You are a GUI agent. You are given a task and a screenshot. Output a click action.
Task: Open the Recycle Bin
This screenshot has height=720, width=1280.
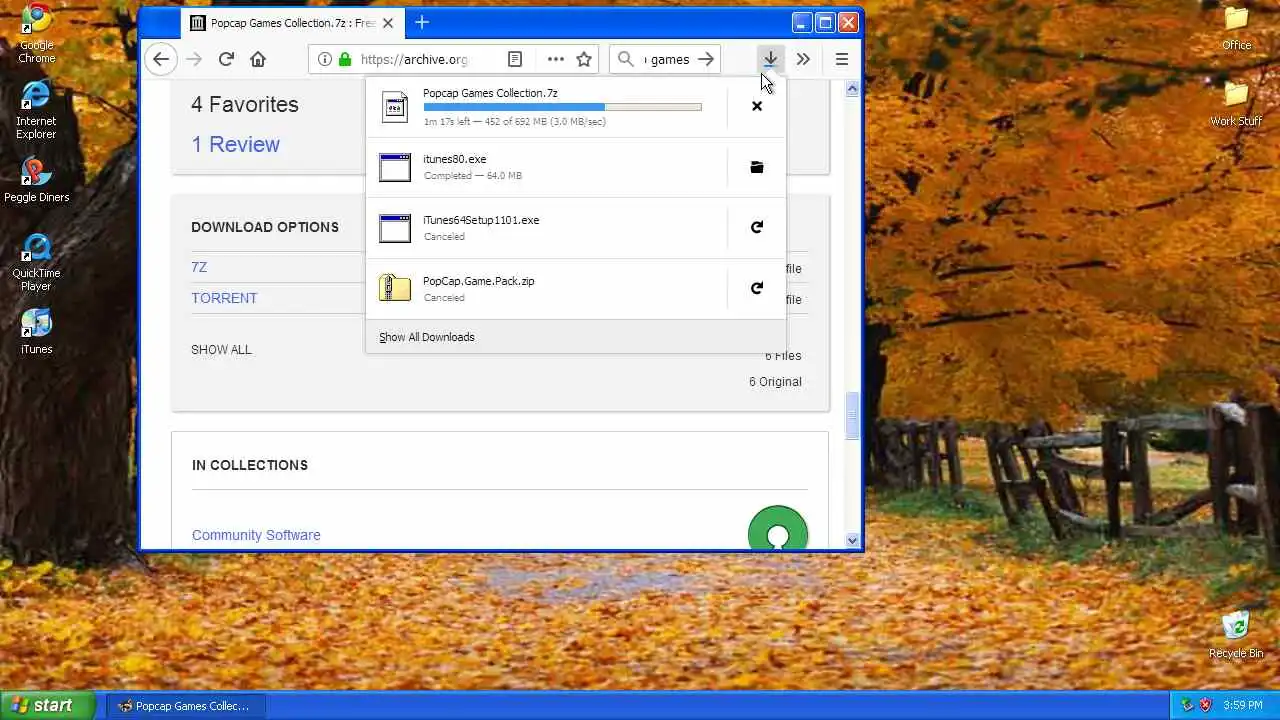pos(1236,634)
